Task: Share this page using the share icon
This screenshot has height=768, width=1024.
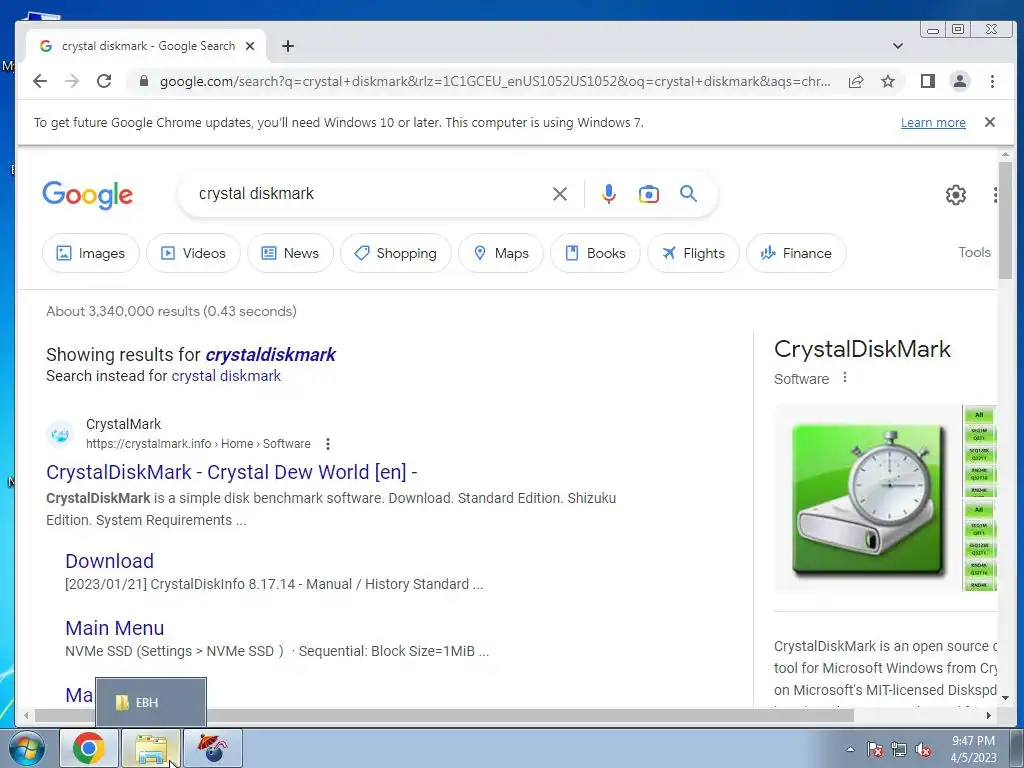Action: (x=856, y=81)
